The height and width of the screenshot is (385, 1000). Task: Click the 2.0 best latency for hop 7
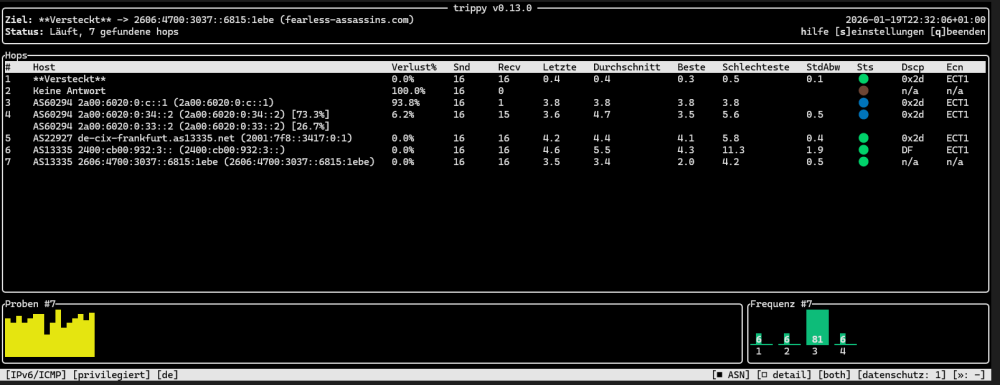(686, 162)
